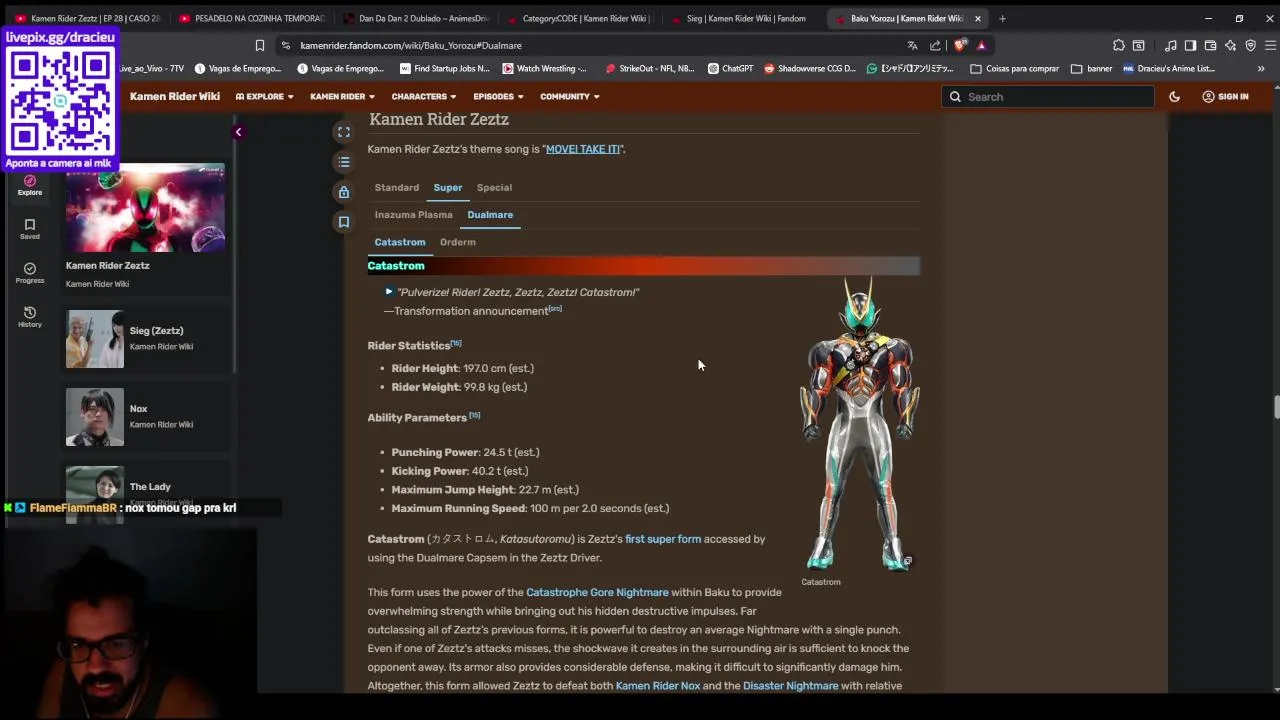Click the Rider Statistics reference footnote
Viewport: 1280px width, 720px height.
point(455,343)
